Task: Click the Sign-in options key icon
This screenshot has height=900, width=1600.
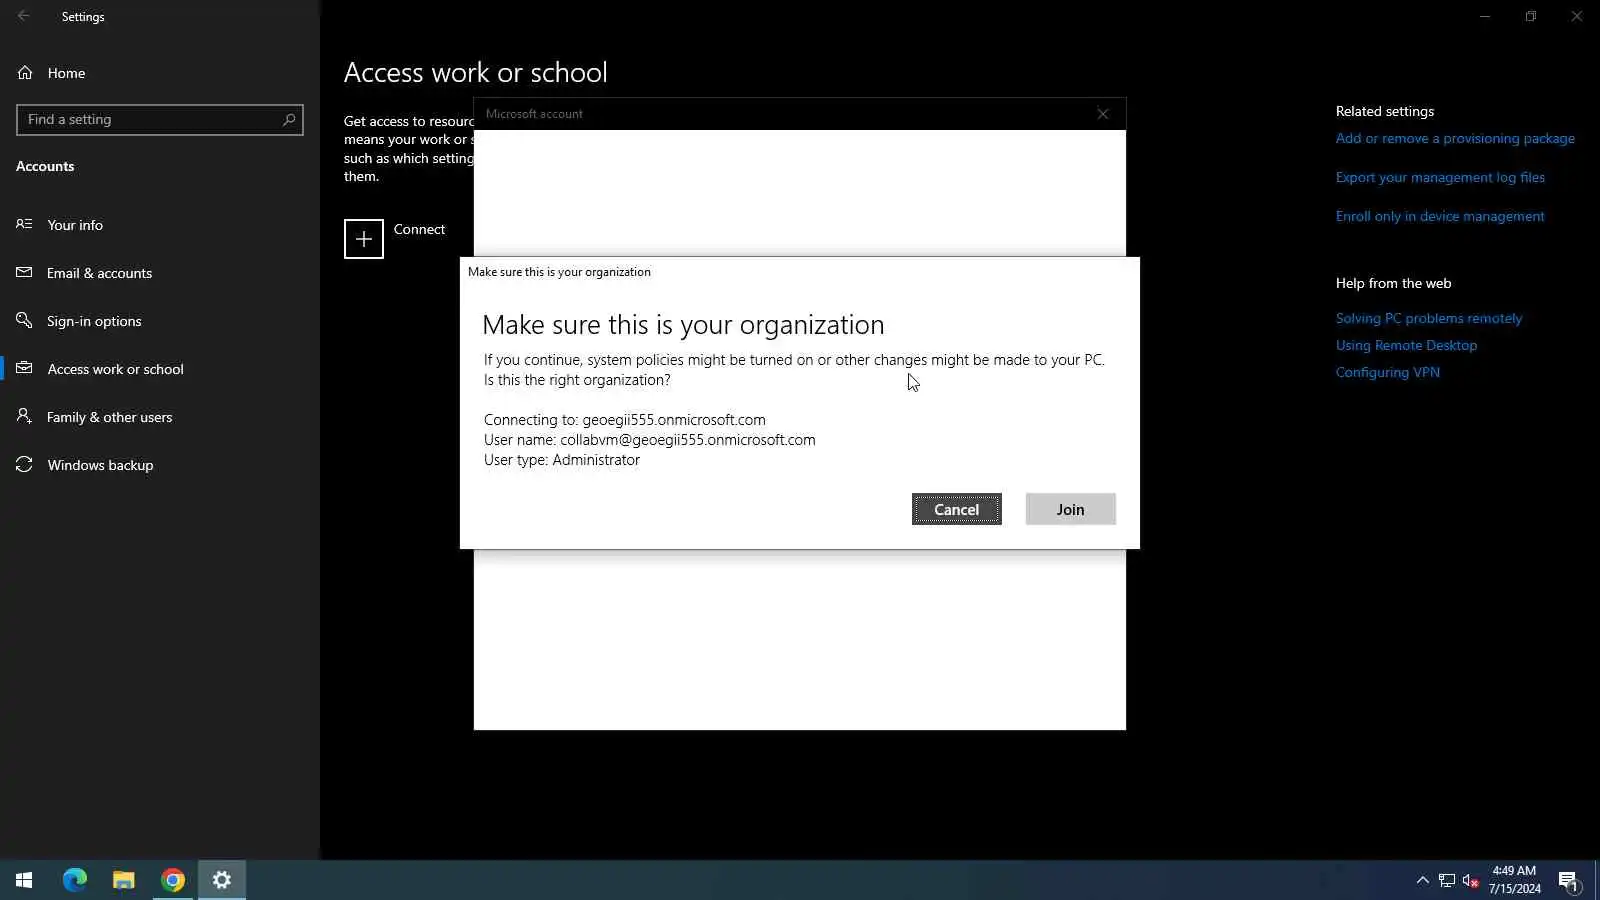Action: (x=24, y=320)
